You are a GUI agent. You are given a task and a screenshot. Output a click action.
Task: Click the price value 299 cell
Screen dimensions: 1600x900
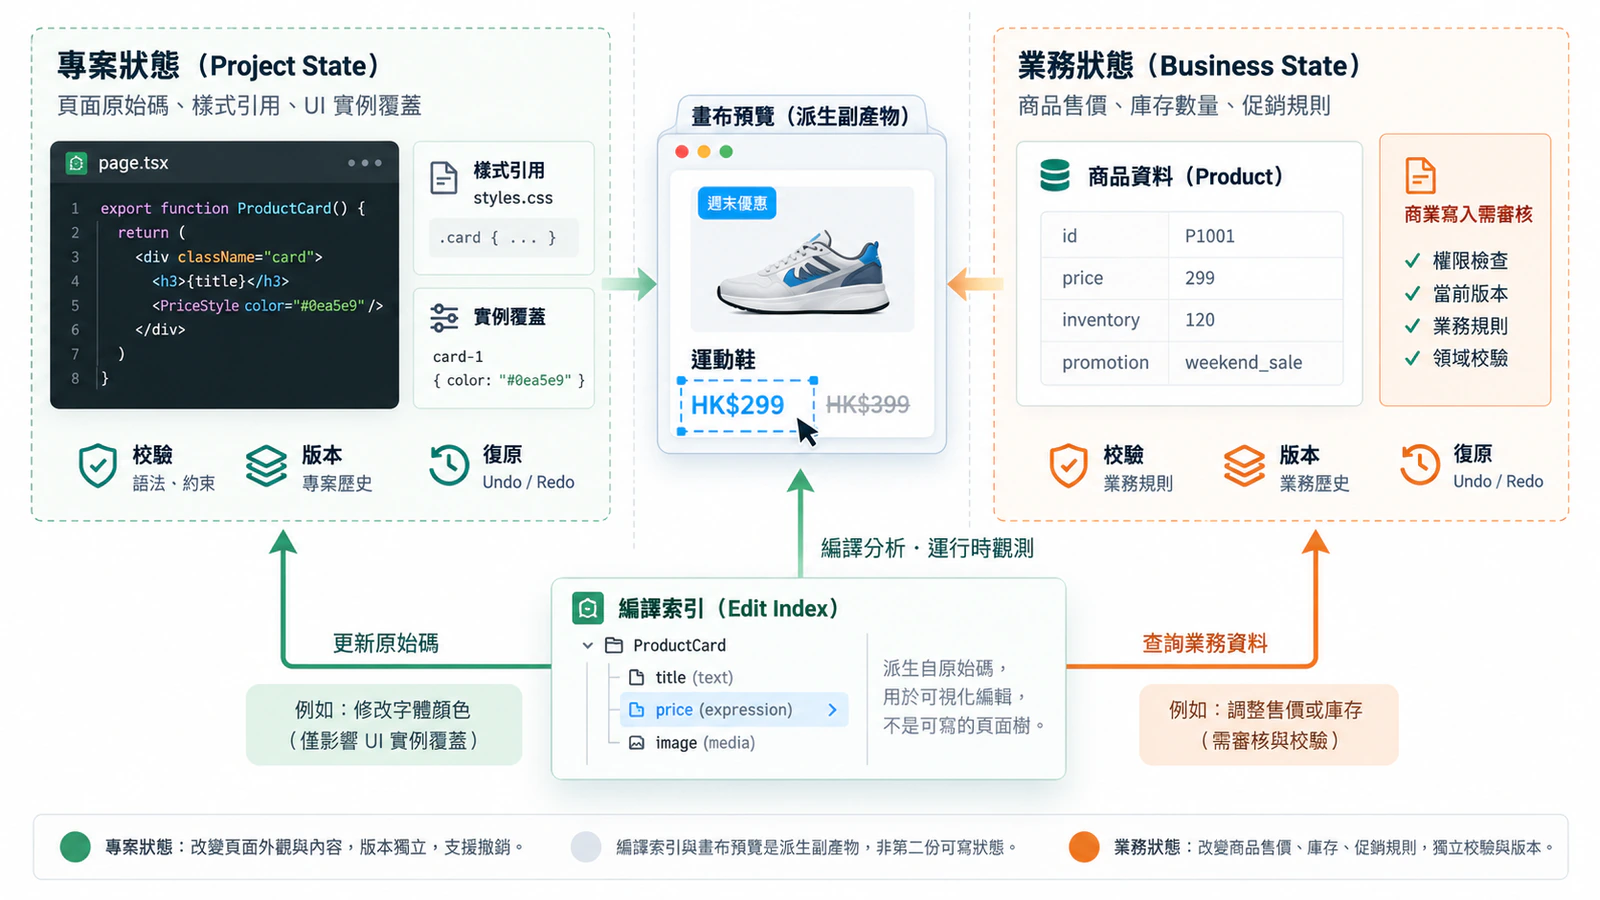point(1255,278)
